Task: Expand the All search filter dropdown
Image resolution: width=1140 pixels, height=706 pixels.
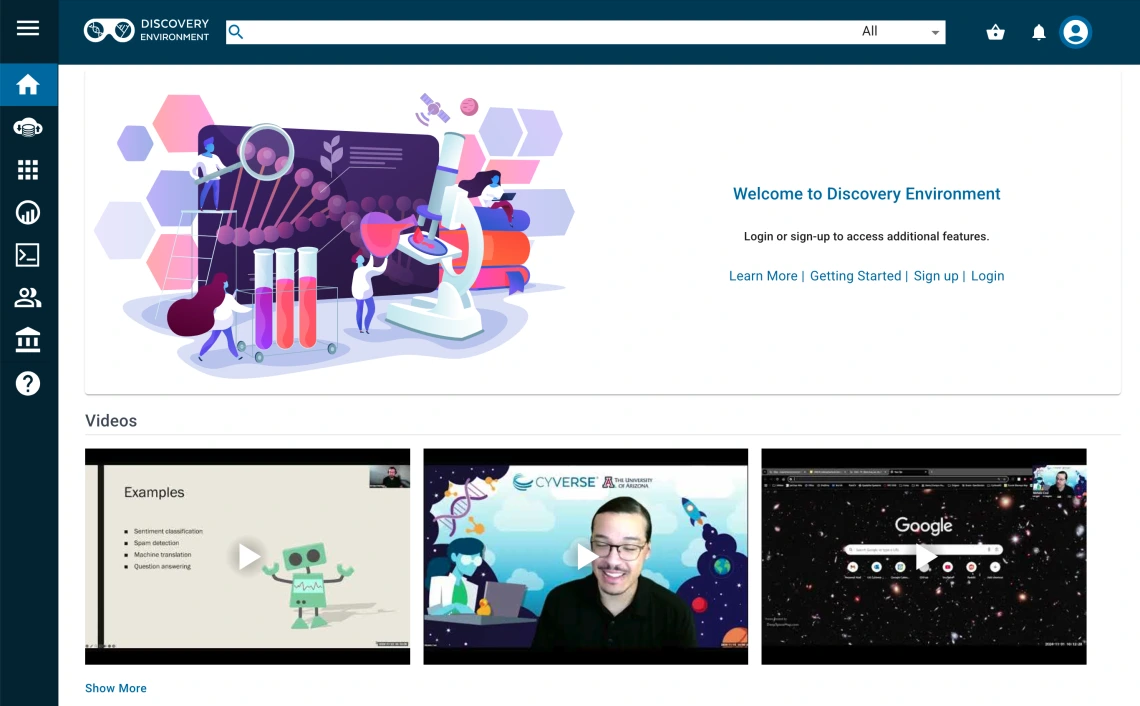Action: (x=900, y=32)
